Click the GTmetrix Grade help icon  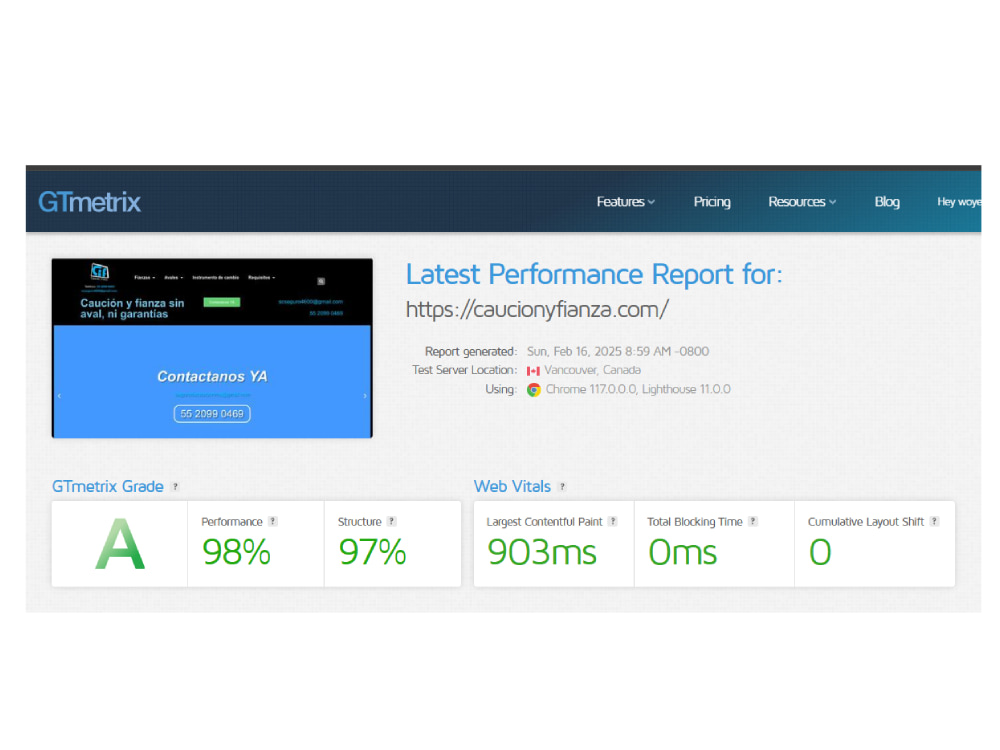[175, 487]
